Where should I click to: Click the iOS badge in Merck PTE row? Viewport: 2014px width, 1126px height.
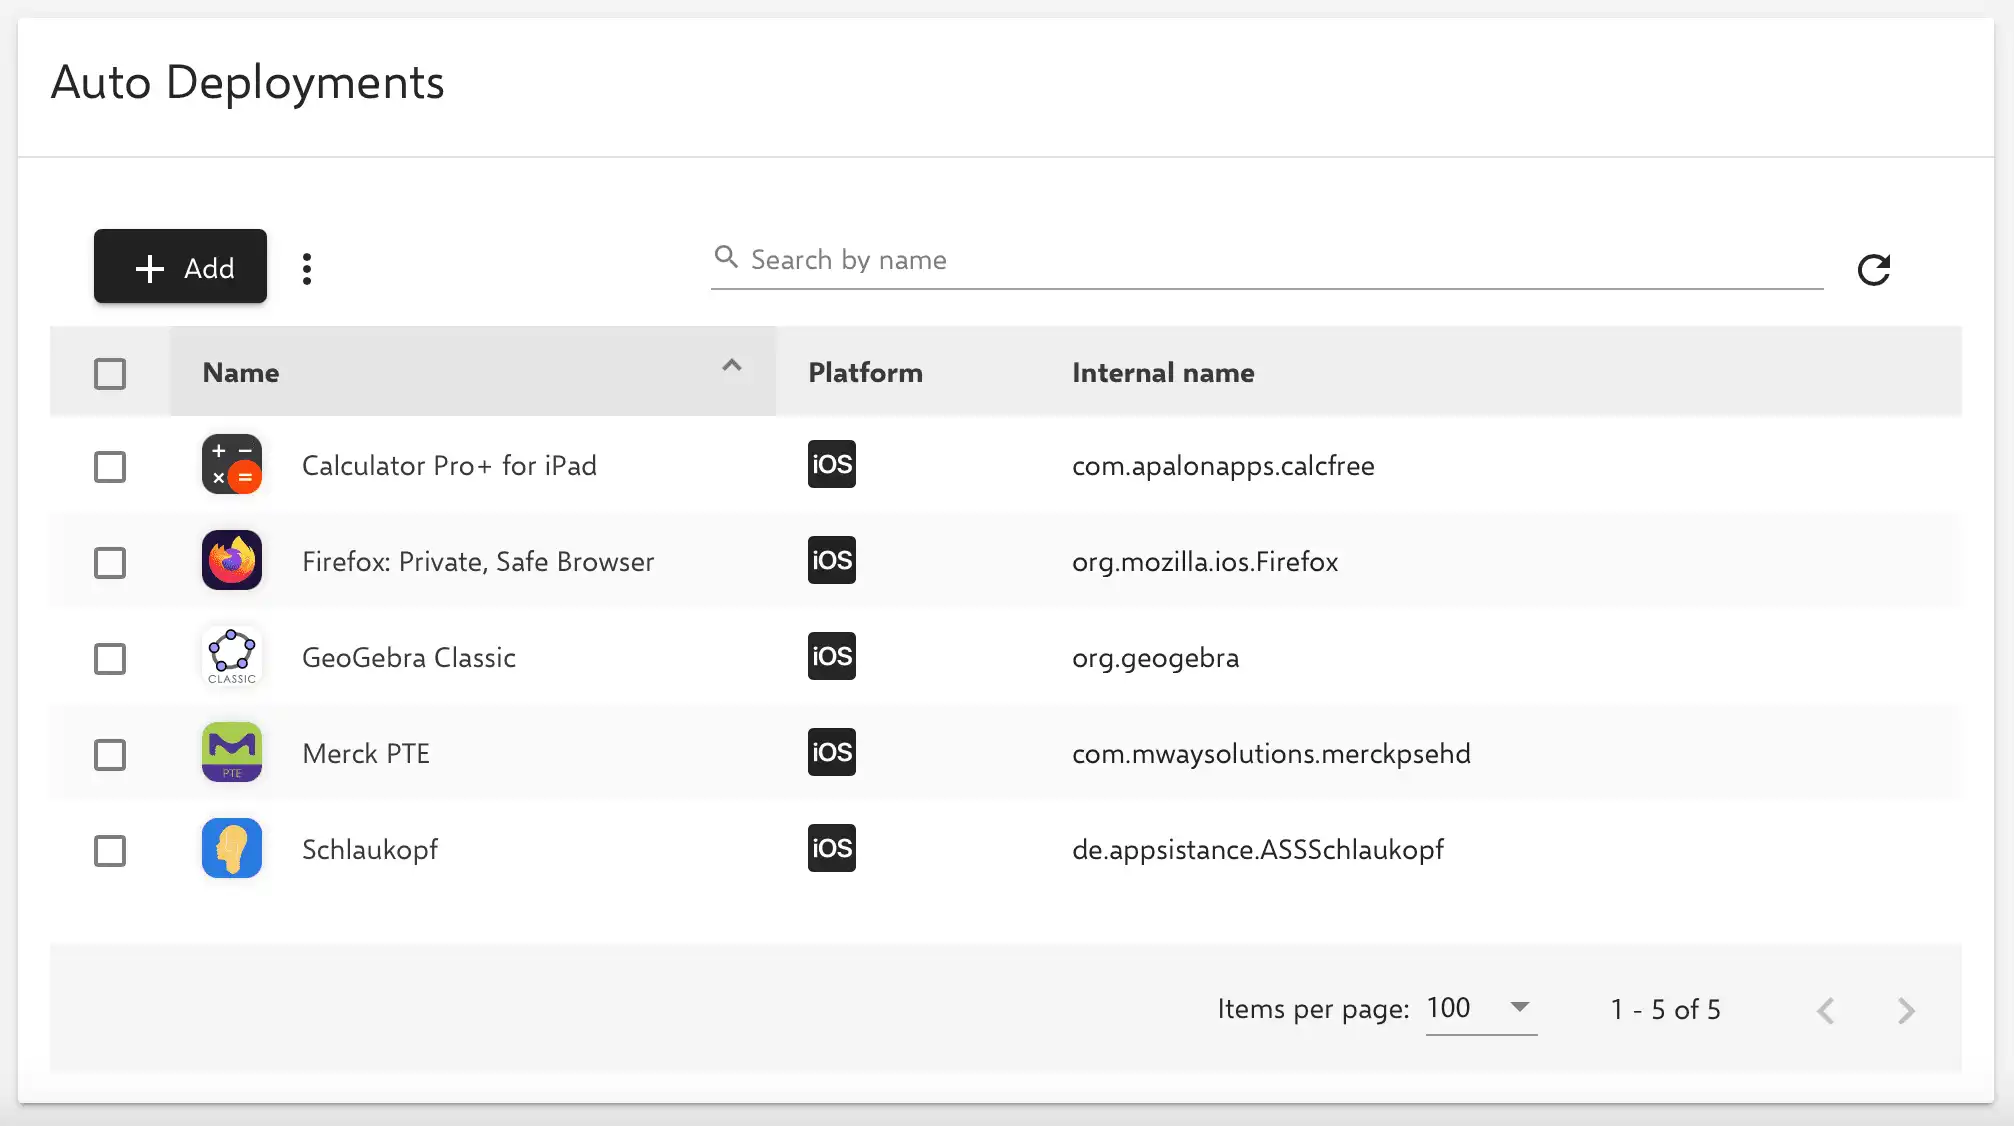832,752
